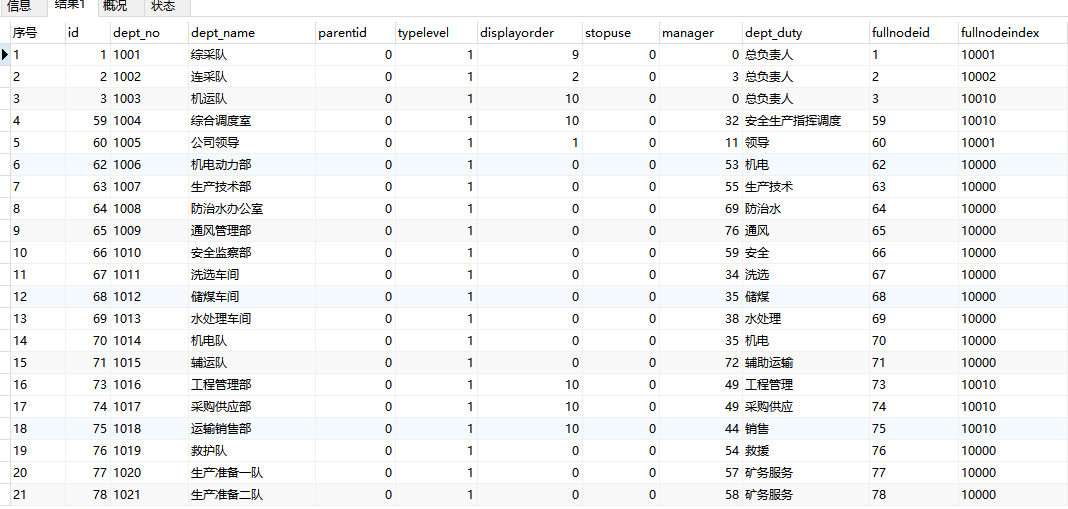Click the 运输销售部 cell
The width and height of the screenshot is (1068, 509).
click(x=252, y=429)
